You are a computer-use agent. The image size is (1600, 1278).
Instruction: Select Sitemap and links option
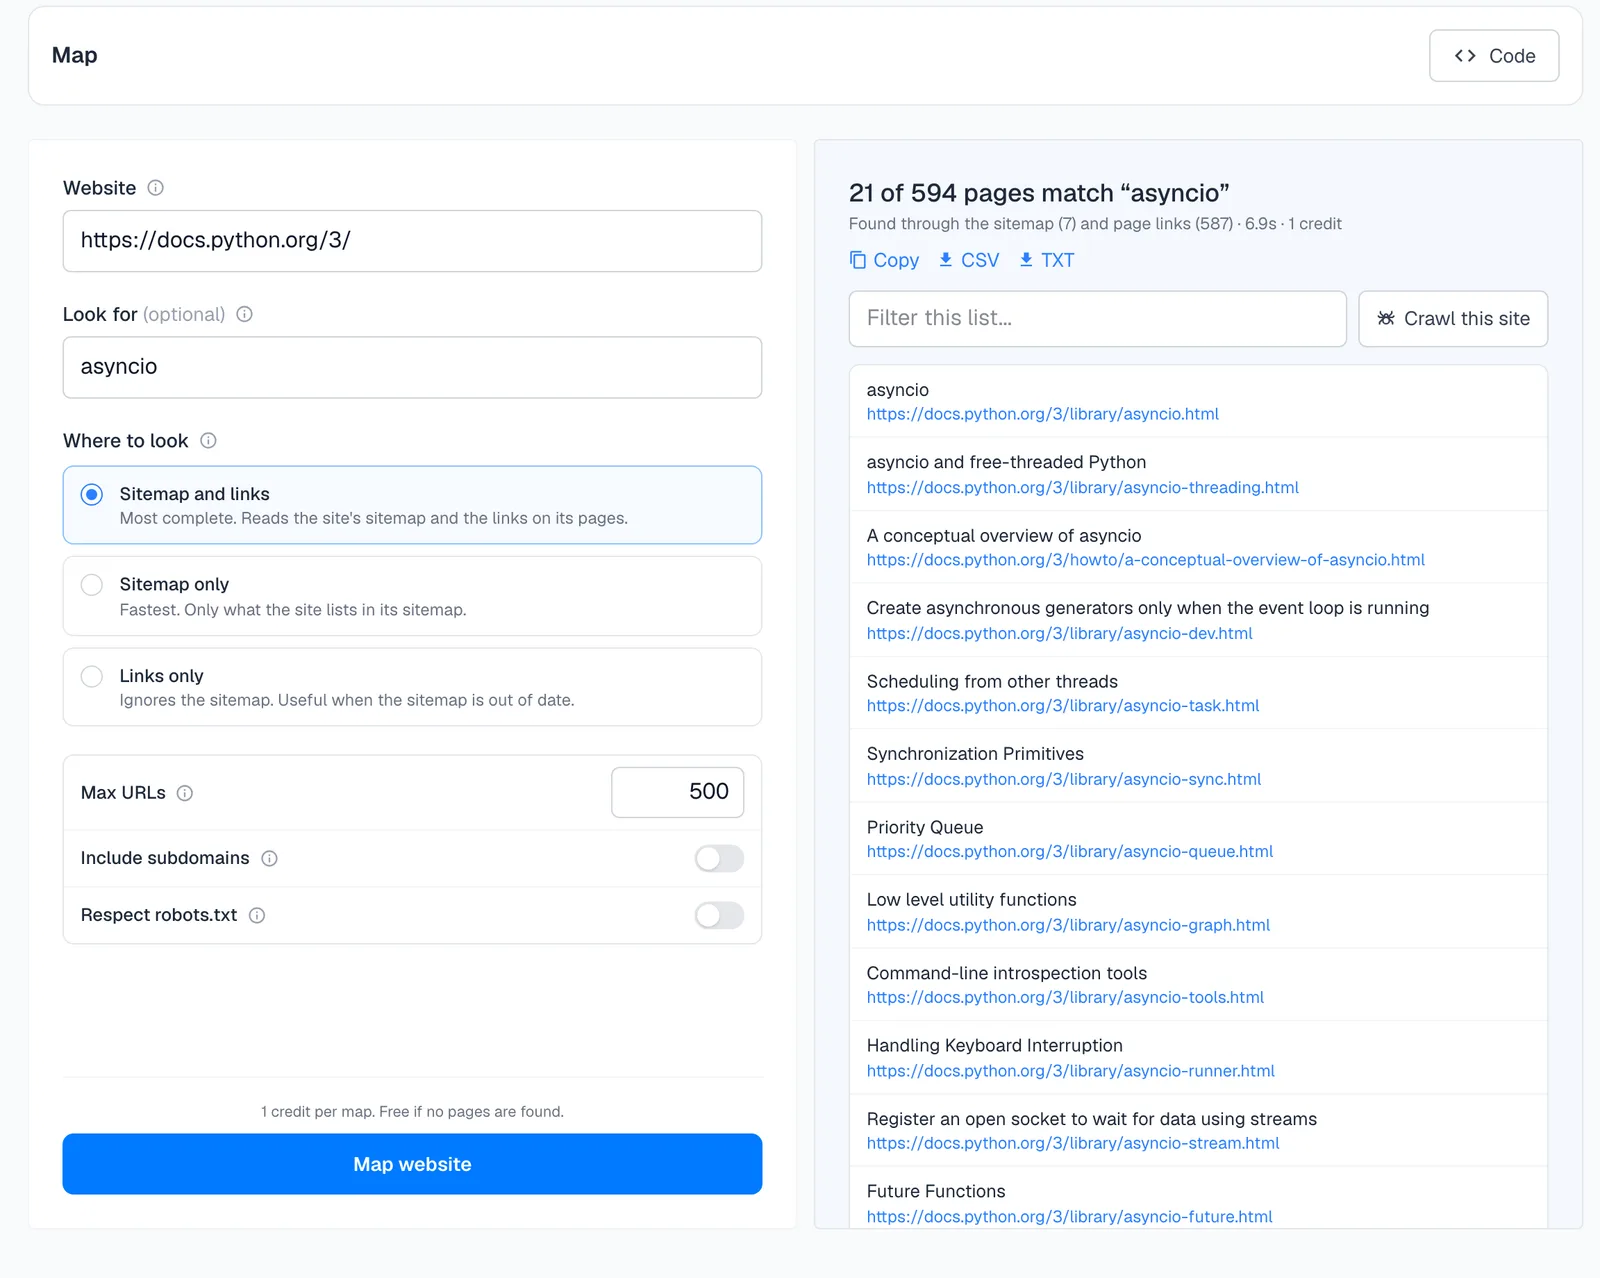(x=412, y=505)
